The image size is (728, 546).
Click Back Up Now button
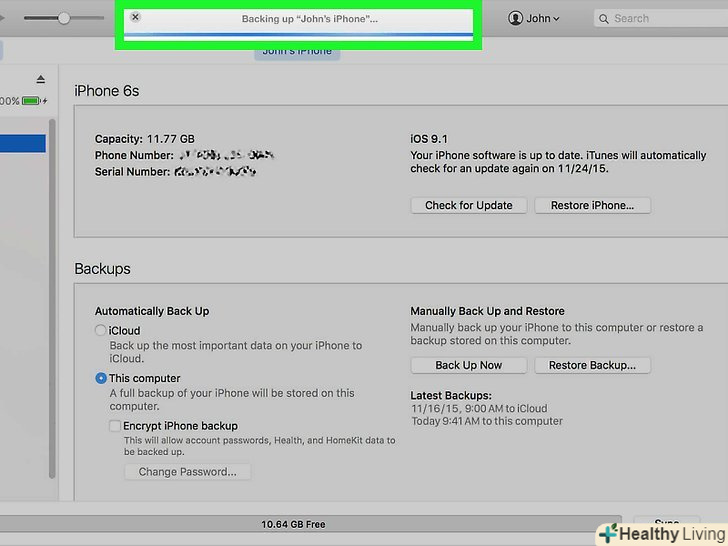click(468, 365)
